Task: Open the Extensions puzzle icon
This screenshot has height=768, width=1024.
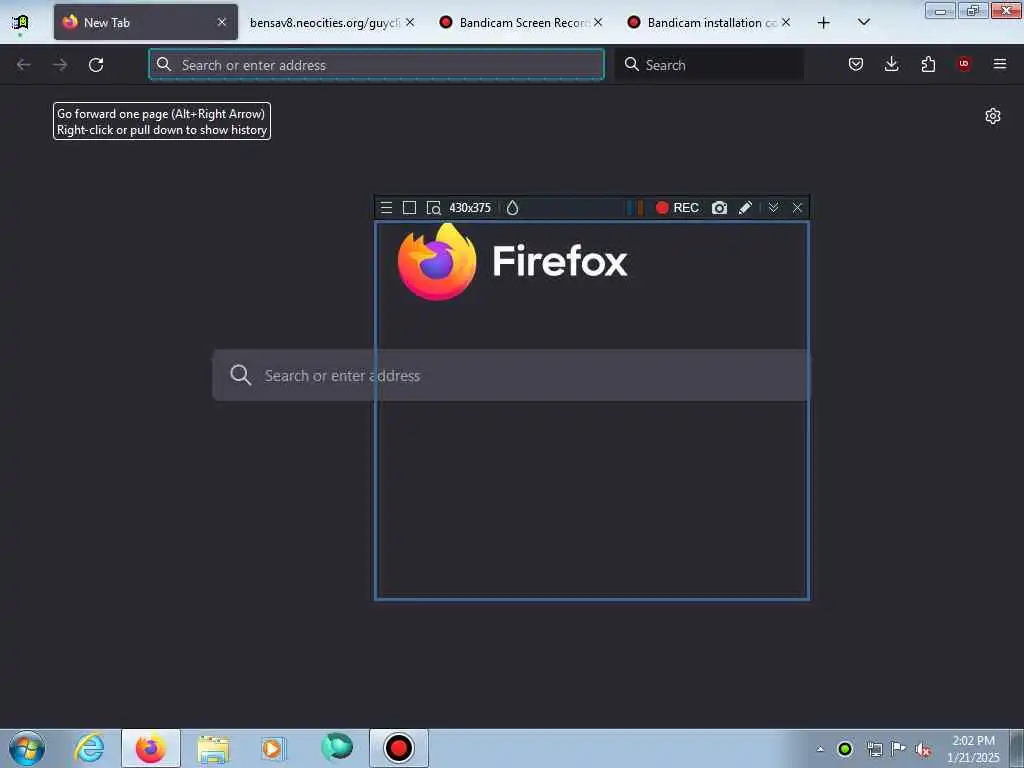Action: click(928, 64)
